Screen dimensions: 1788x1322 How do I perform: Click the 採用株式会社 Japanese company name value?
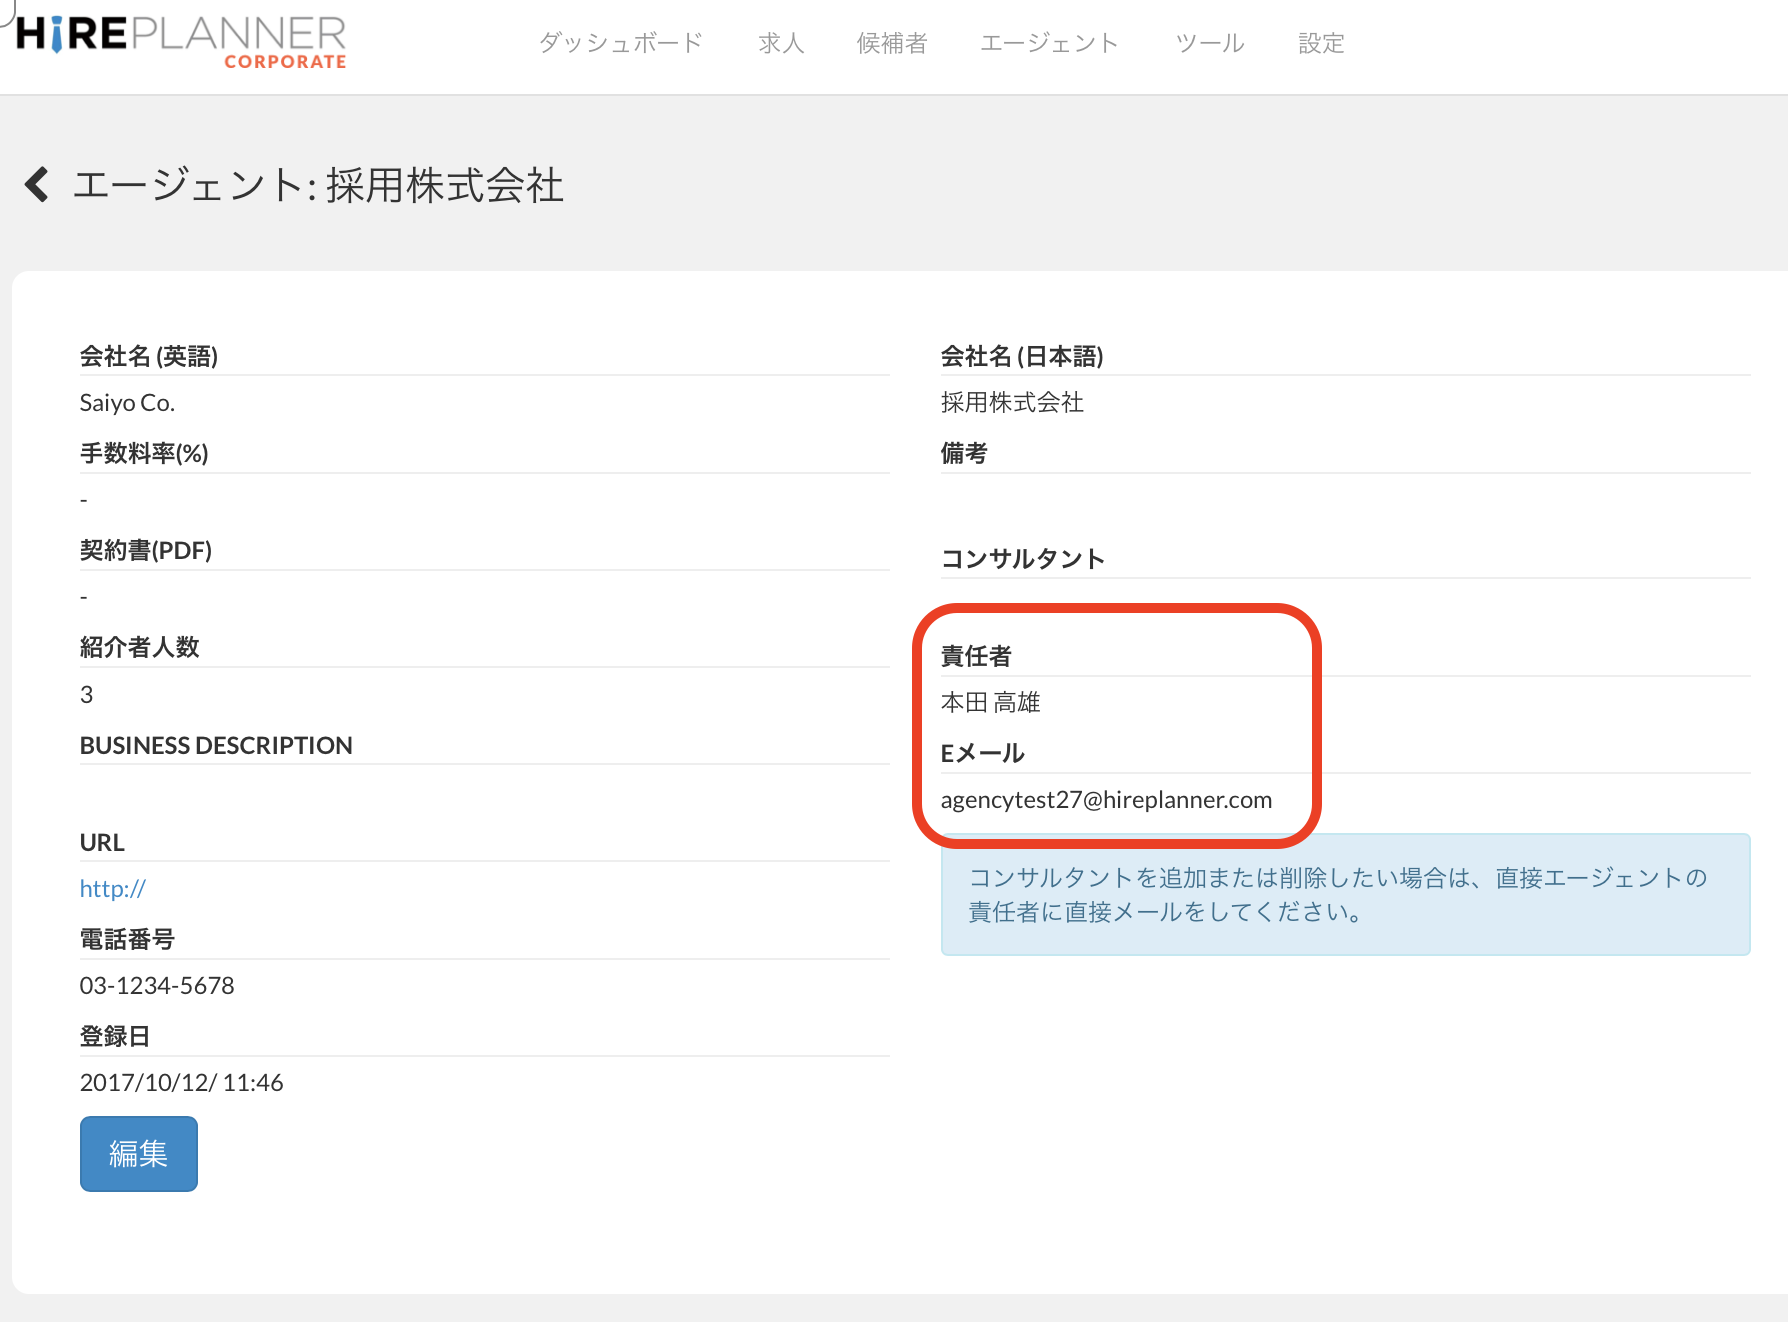[x=1012, y=402]
